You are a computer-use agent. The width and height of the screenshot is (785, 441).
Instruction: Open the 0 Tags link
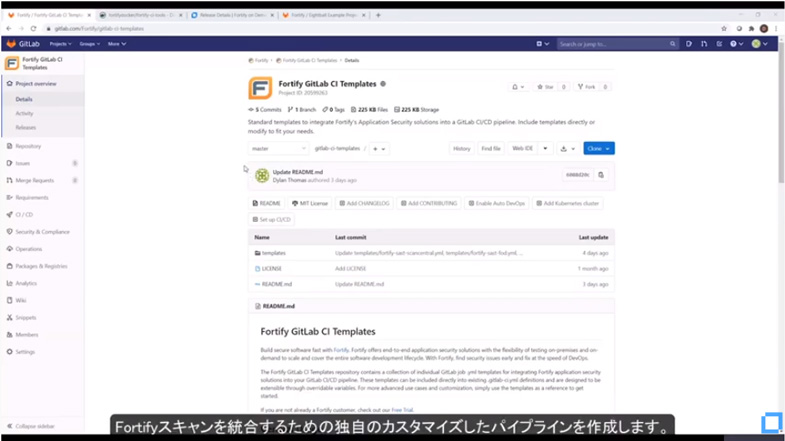[333, 110]
